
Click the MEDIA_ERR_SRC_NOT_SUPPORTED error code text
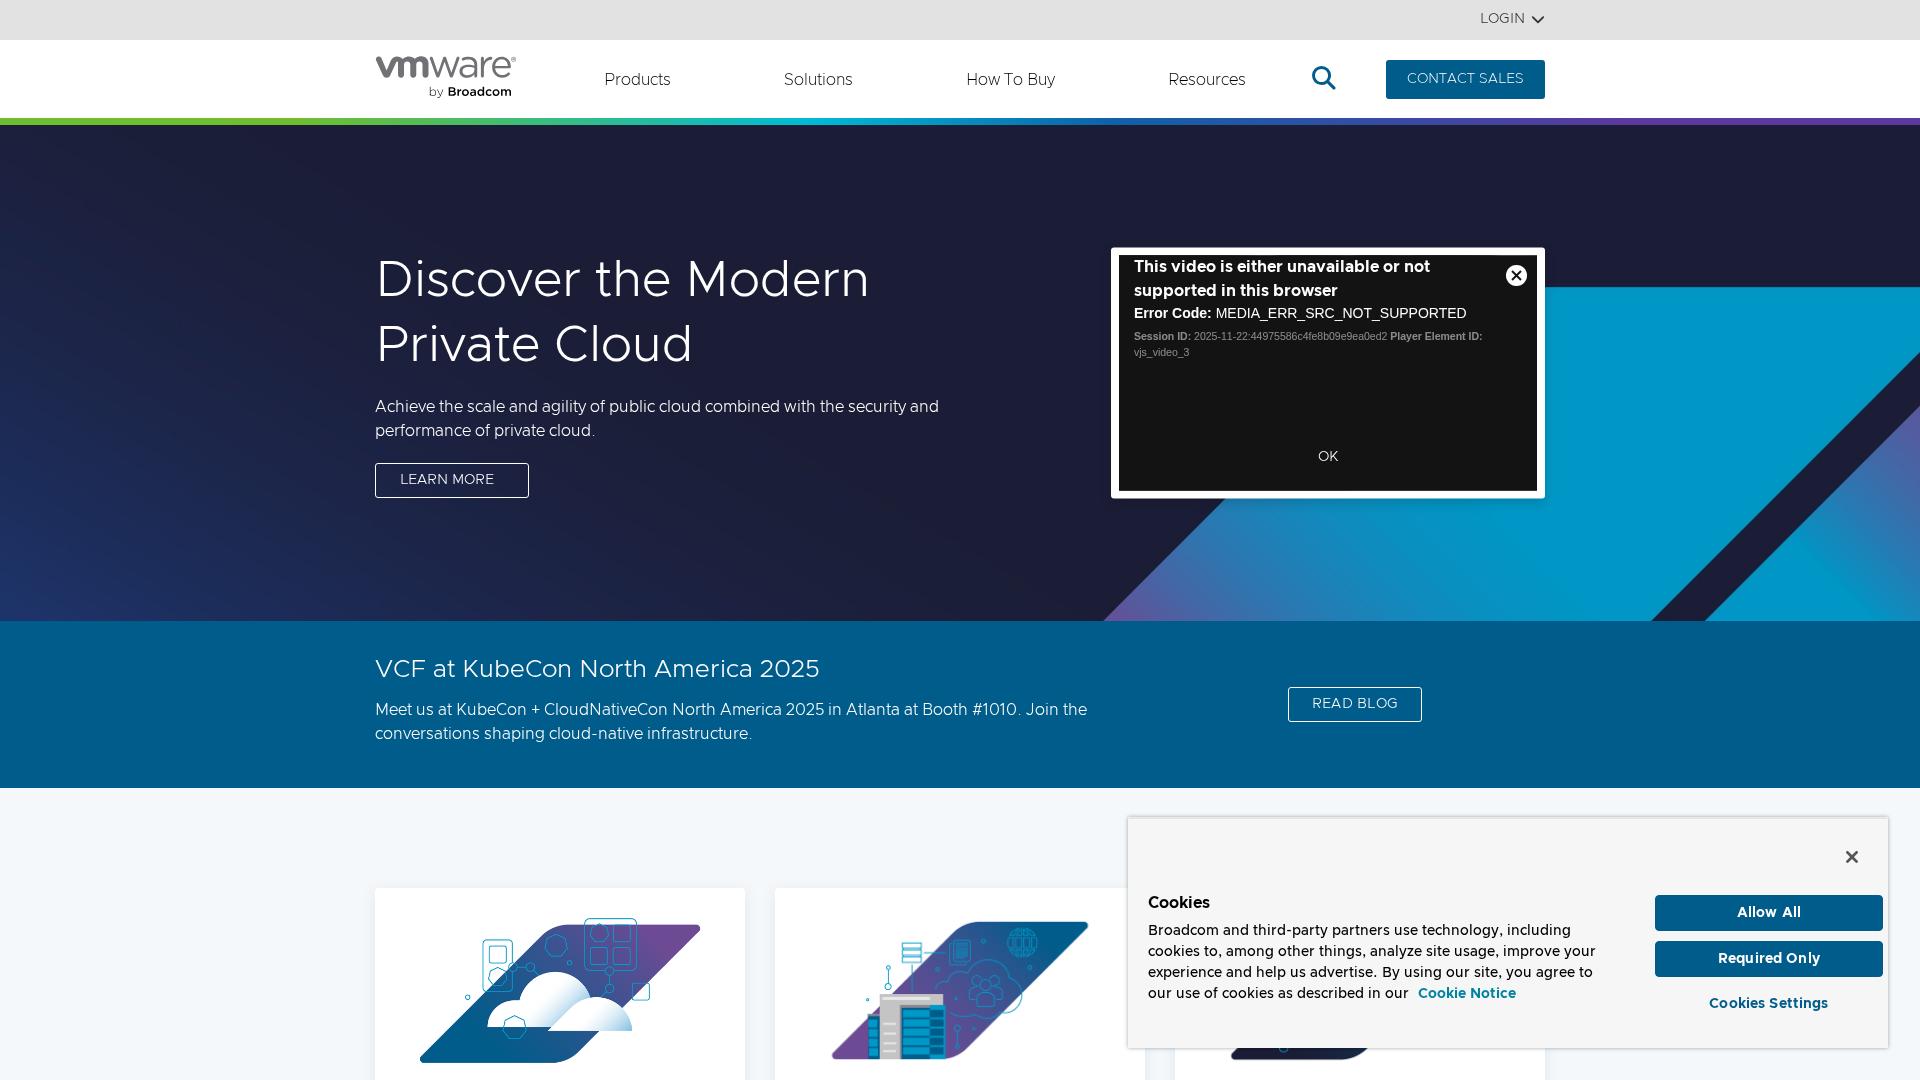(x=1340, y=314)
